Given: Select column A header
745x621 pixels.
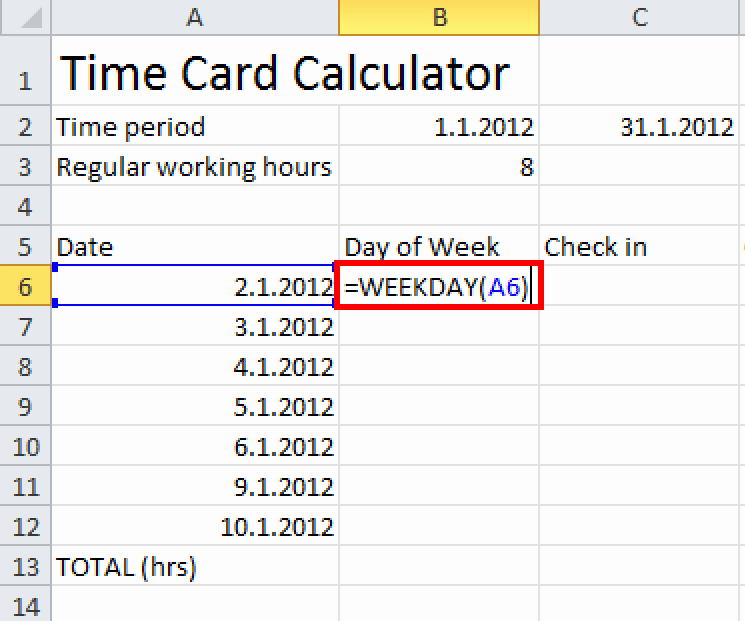Looking at the screenshot, I should coord(194,15).
